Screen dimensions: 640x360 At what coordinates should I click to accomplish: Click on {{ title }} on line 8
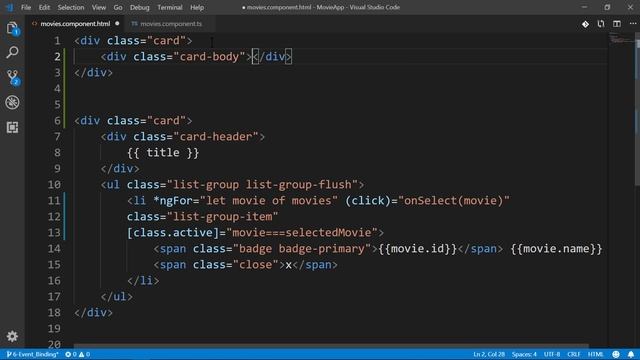pyautogui.click(x=163, y=153)
